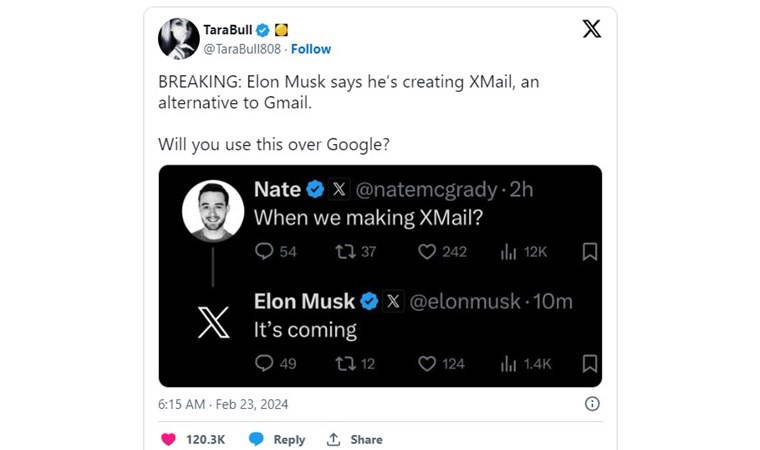Click TaraBull's blue verified checkmark badge
760x450 pixels.
point(263,29)
